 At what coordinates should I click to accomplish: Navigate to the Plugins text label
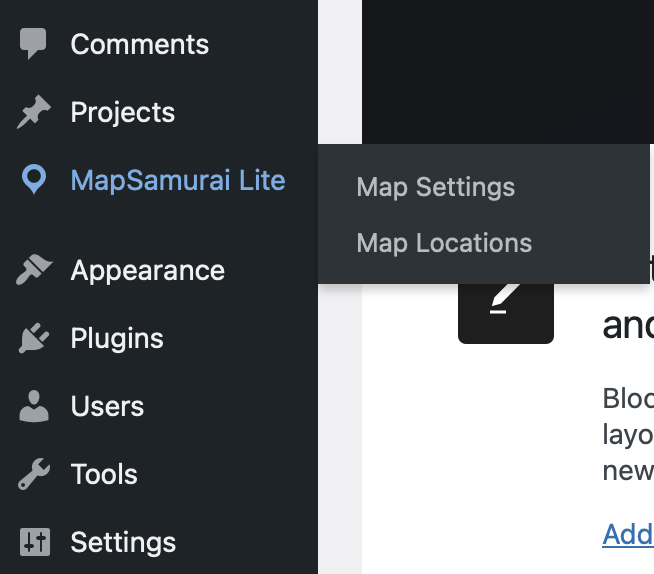click(117, 339)
